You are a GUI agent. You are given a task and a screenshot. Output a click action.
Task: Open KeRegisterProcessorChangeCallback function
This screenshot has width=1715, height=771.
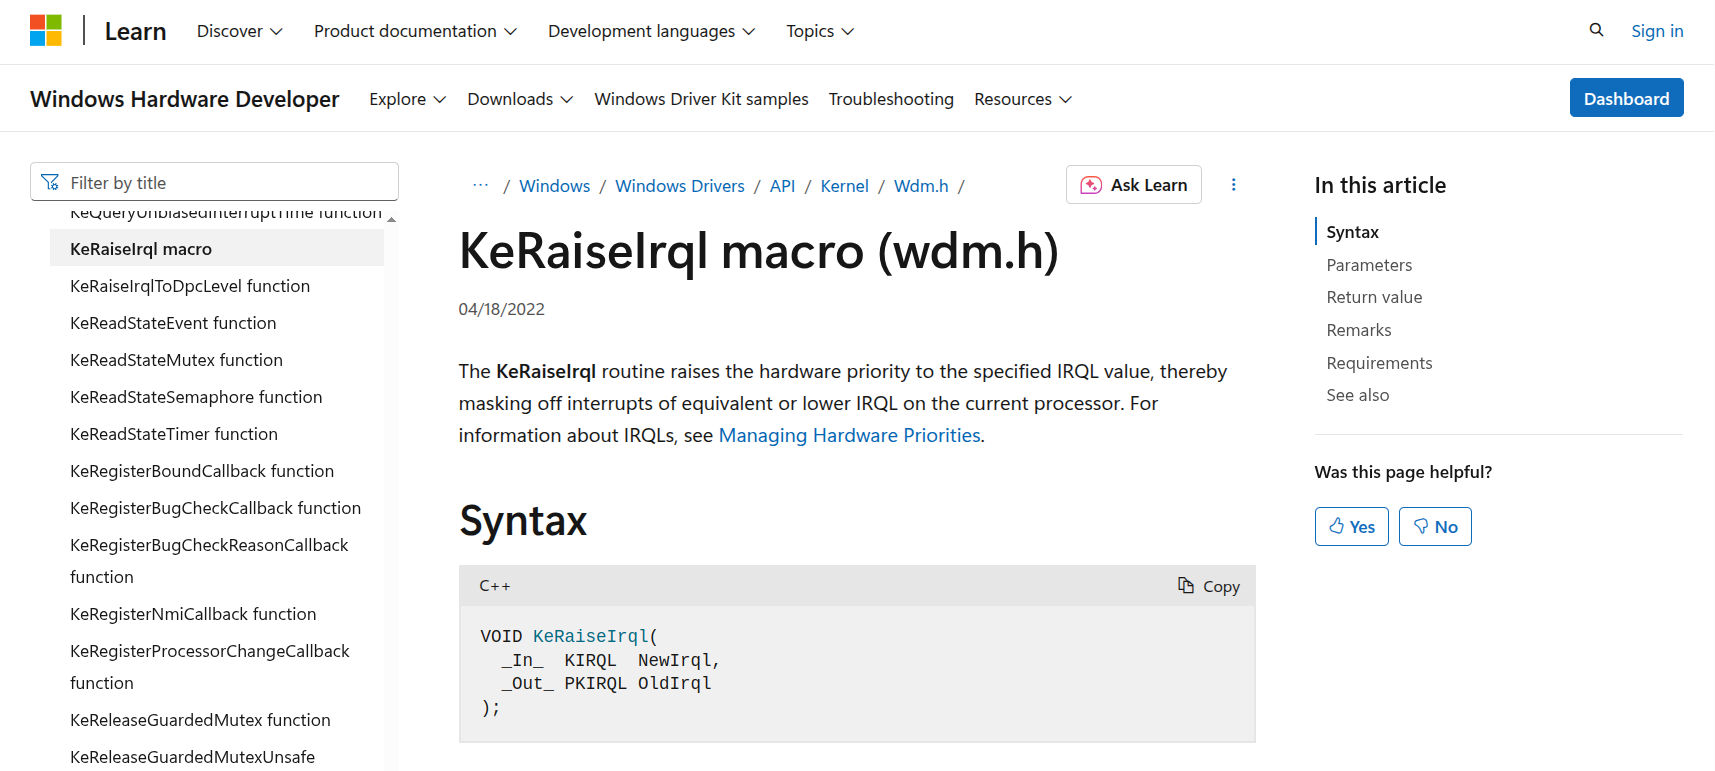[210, 667]
